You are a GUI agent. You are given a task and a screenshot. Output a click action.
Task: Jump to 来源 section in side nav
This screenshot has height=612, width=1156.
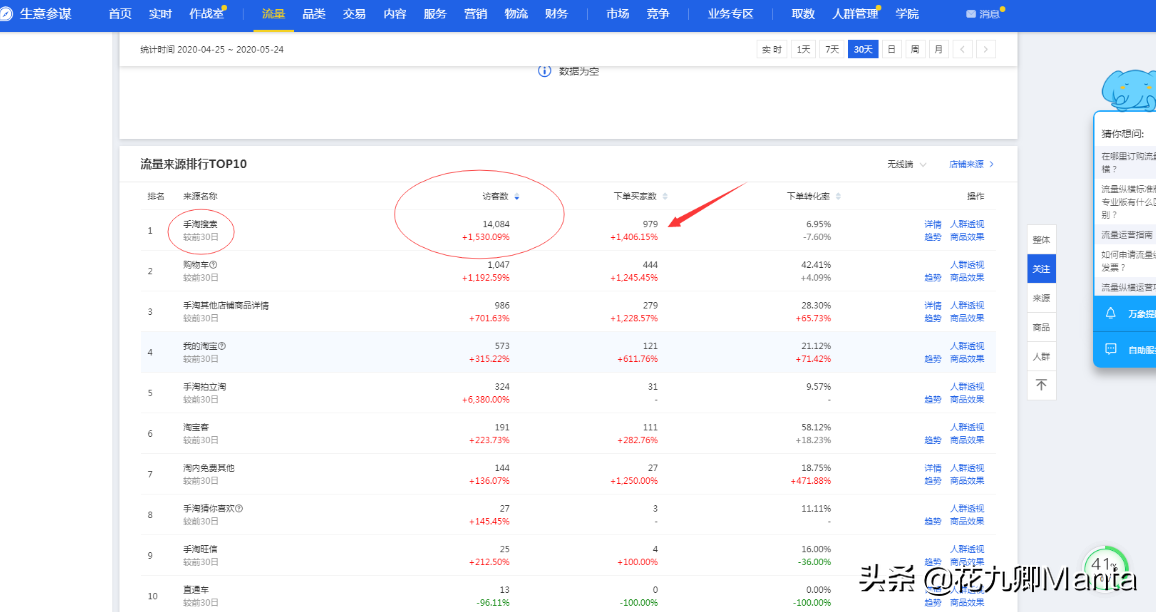click(1041, 298)
